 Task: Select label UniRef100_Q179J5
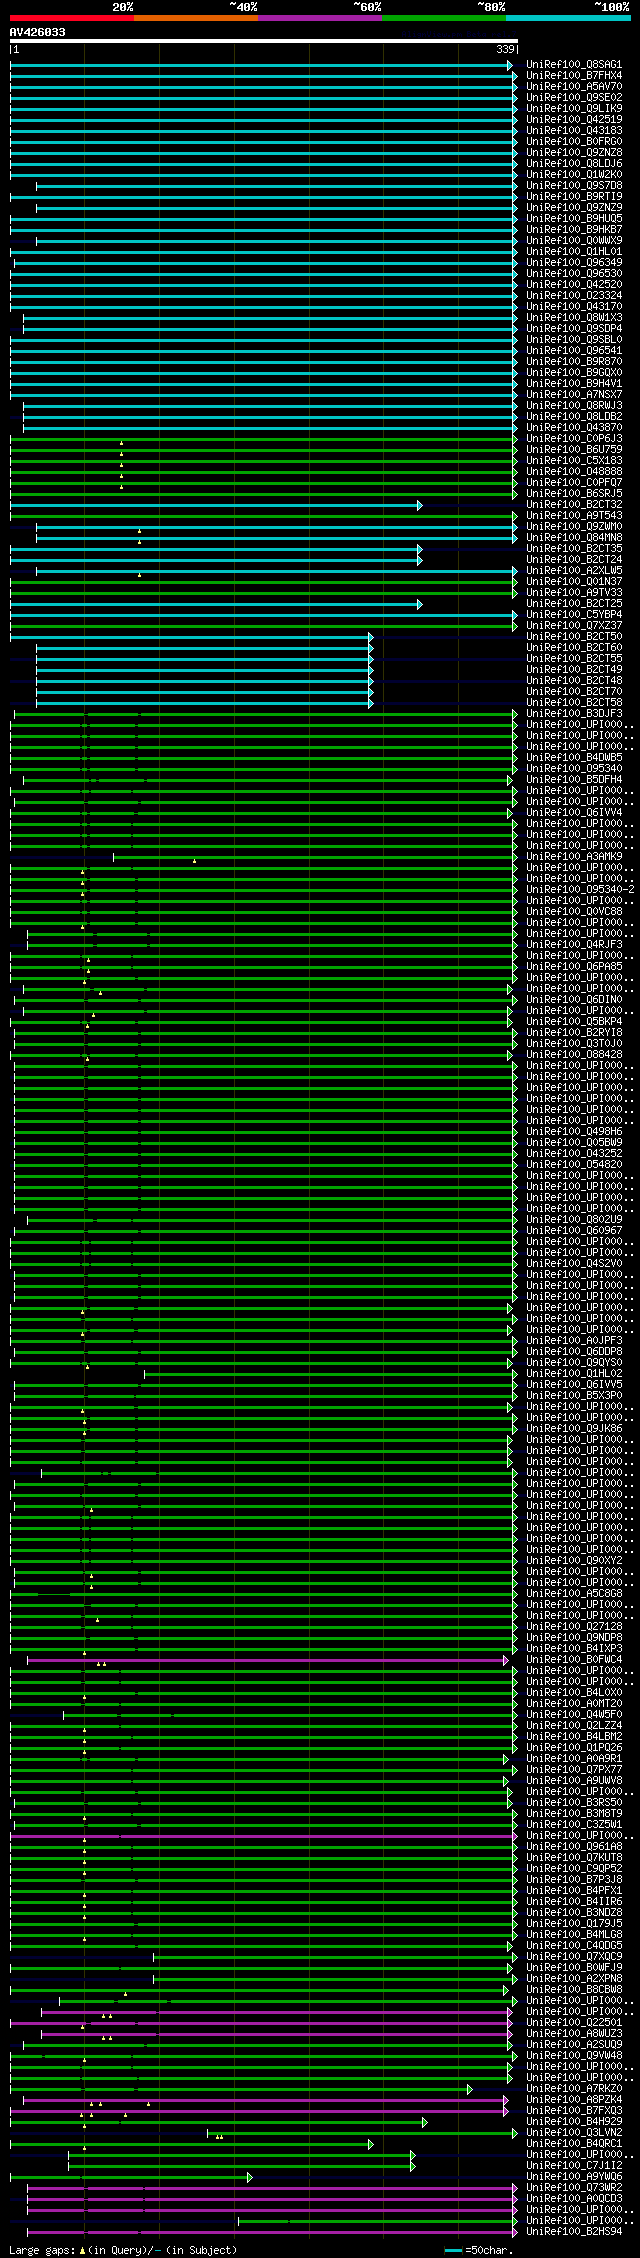pyautogui.click(x=574, y=1924)
